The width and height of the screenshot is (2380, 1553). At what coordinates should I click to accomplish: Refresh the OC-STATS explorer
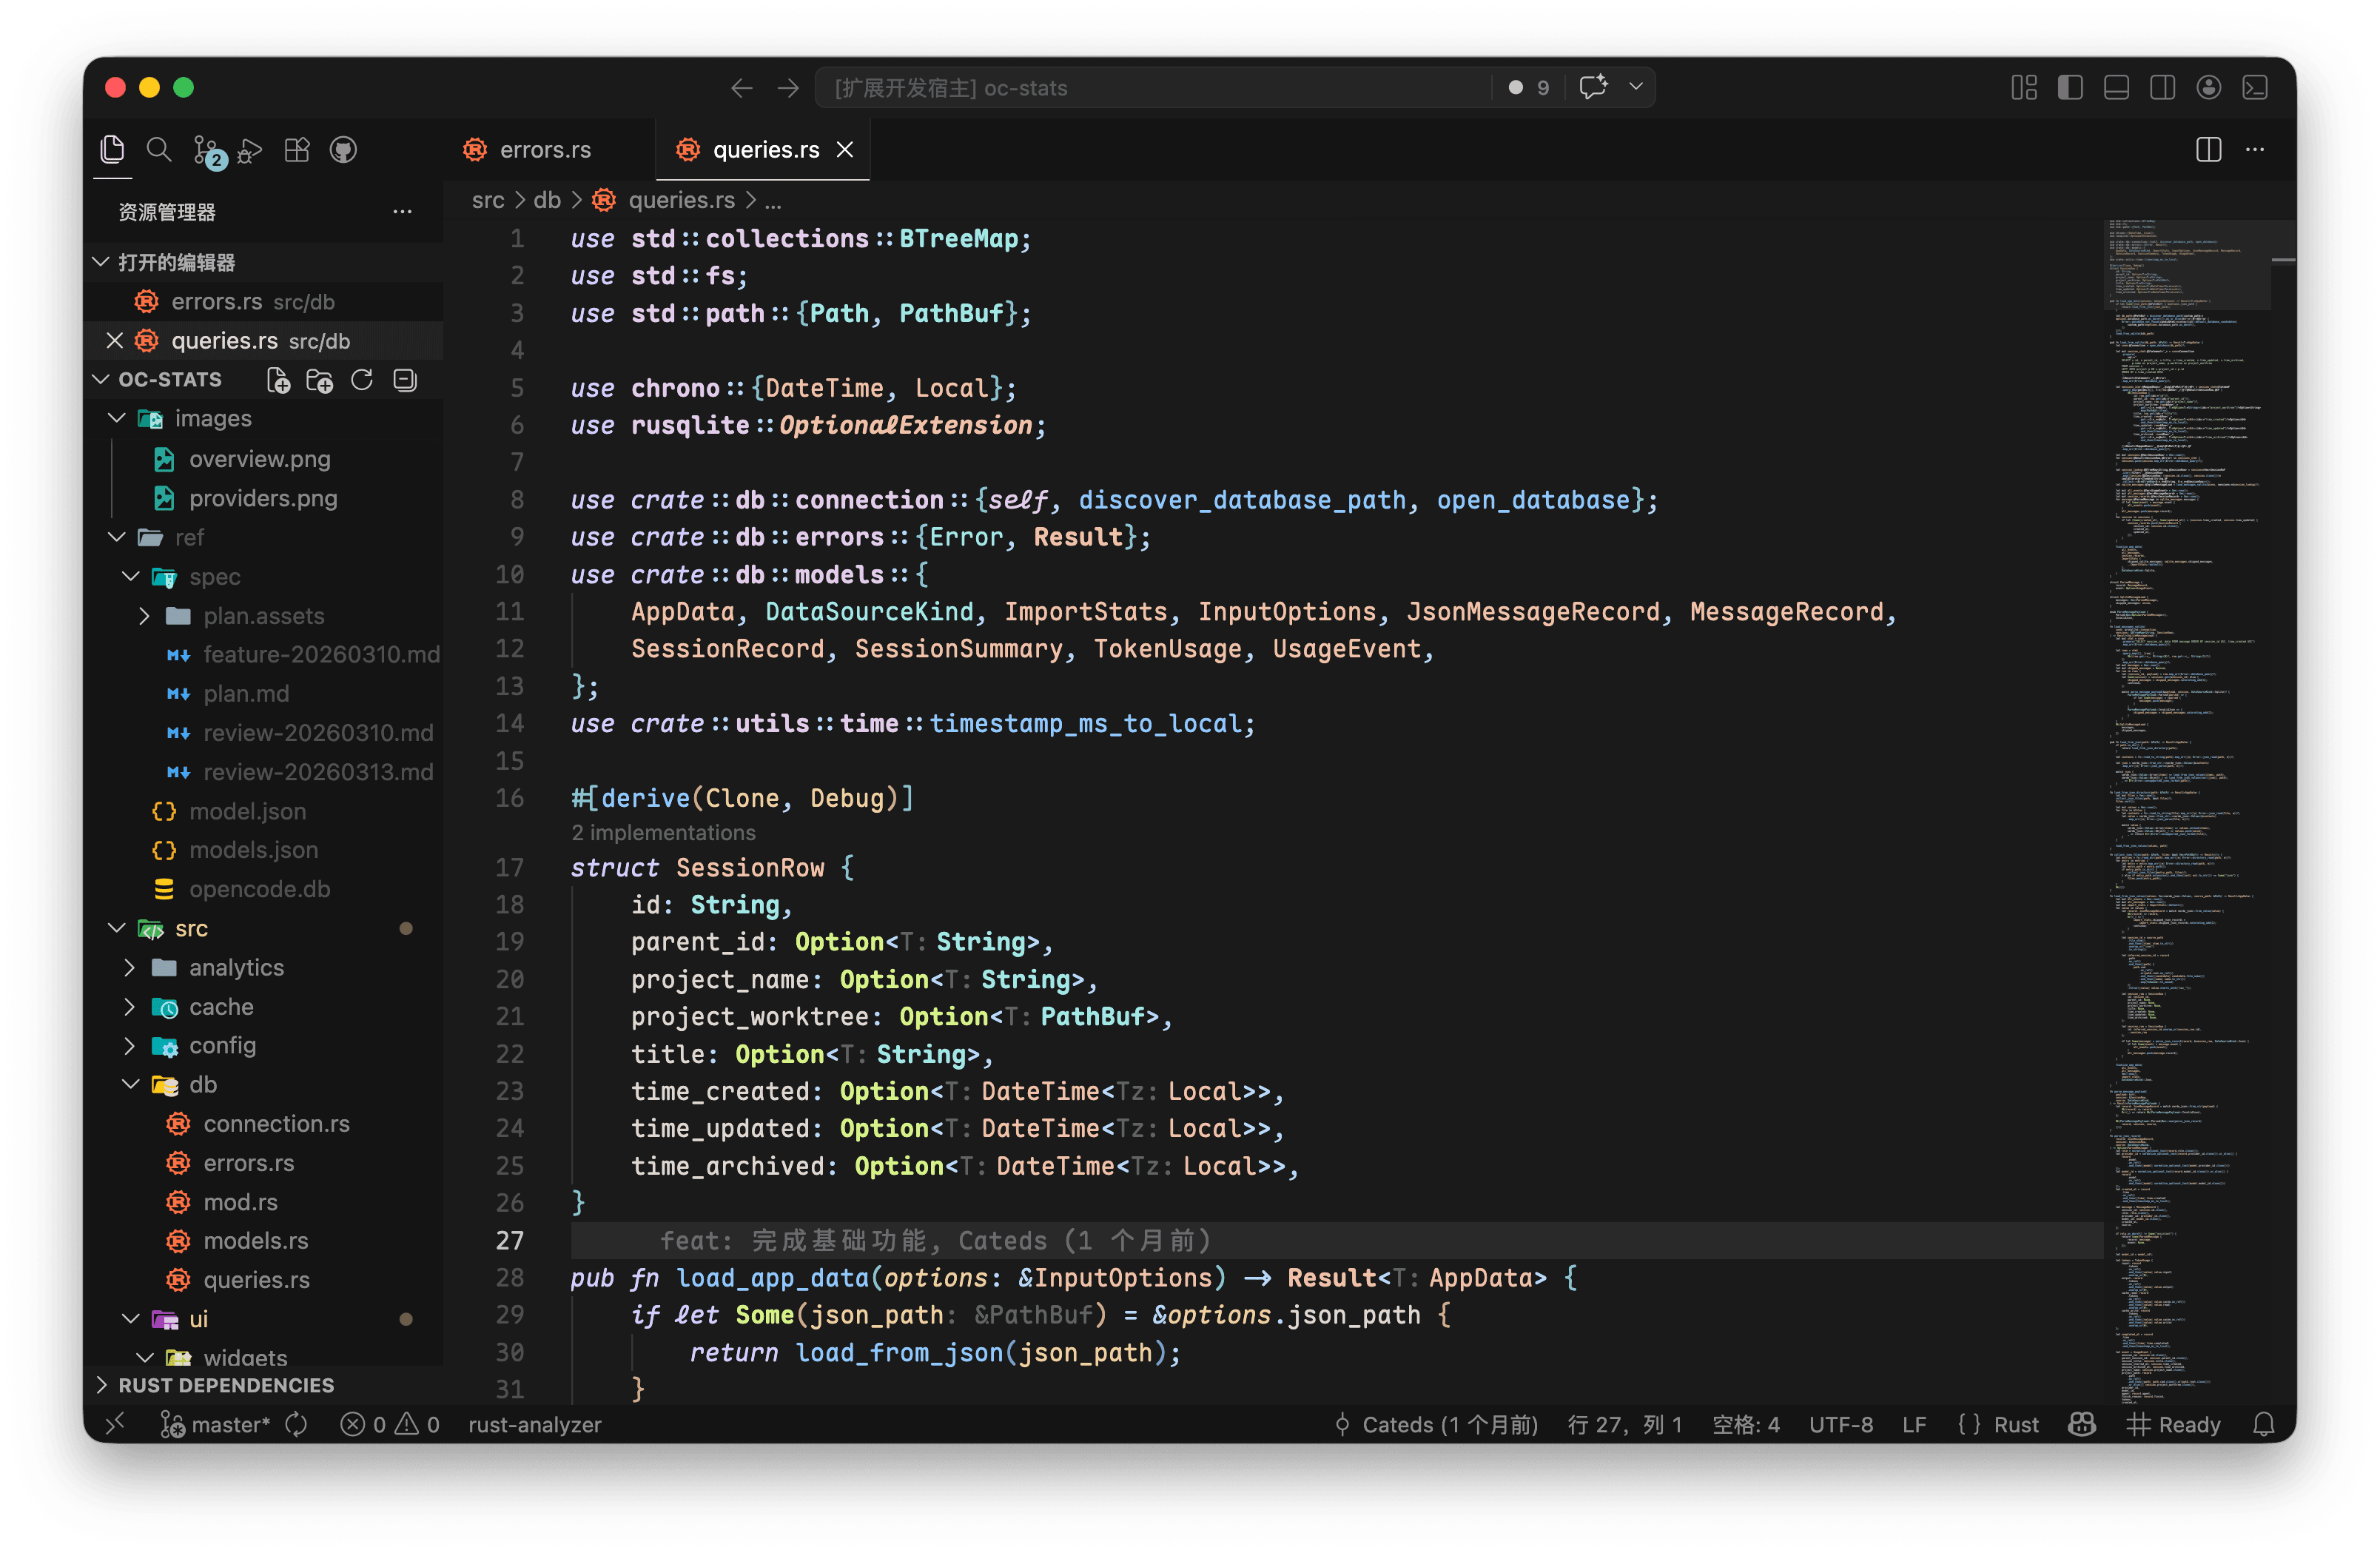(x=362, y=380)
